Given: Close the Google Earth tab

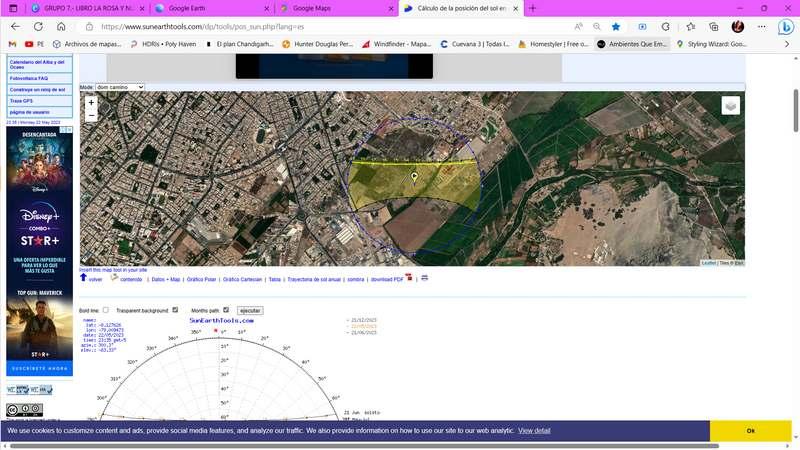Looking at the screenshot, I should tap(266, 9).
